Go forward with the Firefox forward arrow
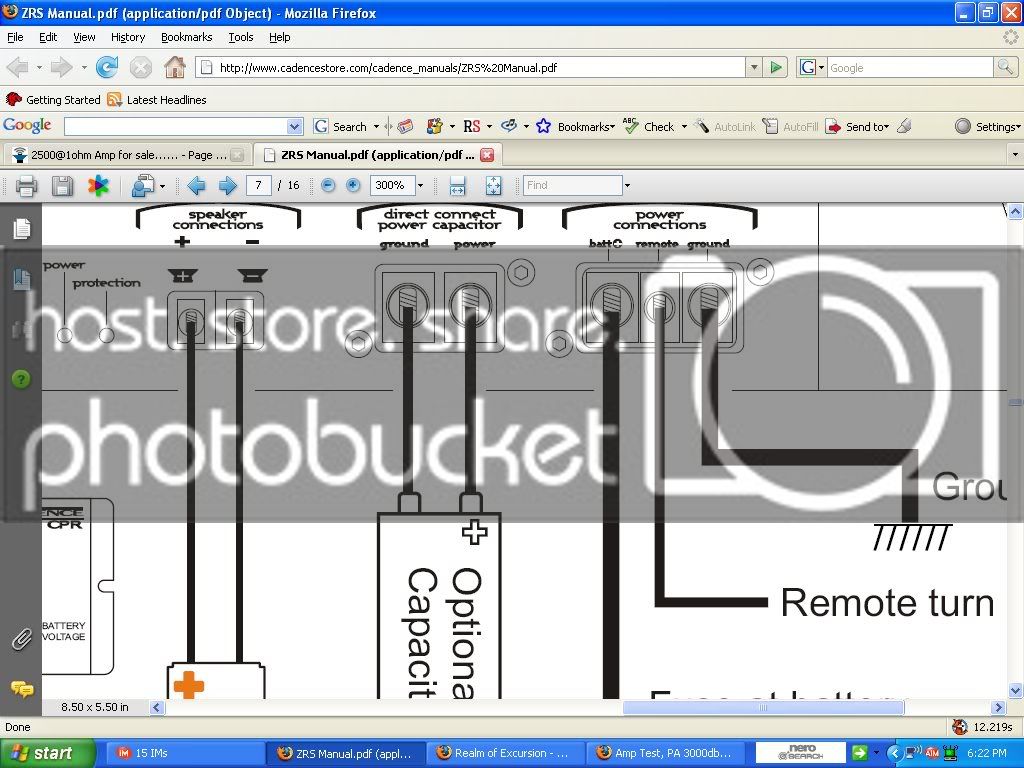This screenshot has height=768, width=1024. [x=61, y=67]
